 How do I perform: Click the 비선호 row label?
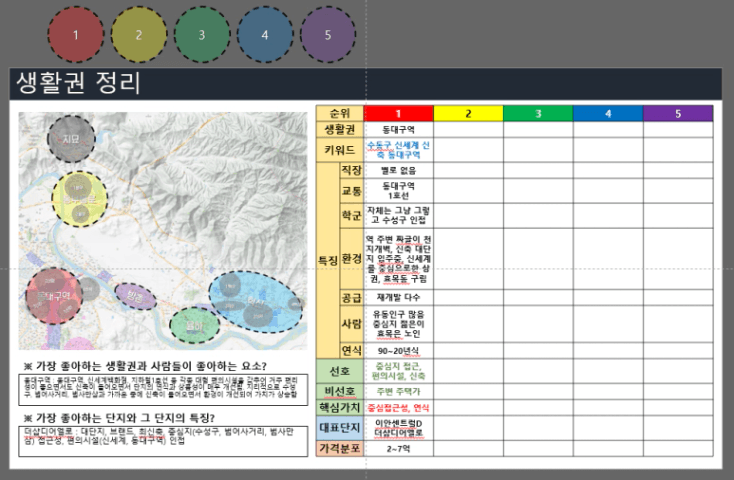pyautogui.click(x=340, y=391)
